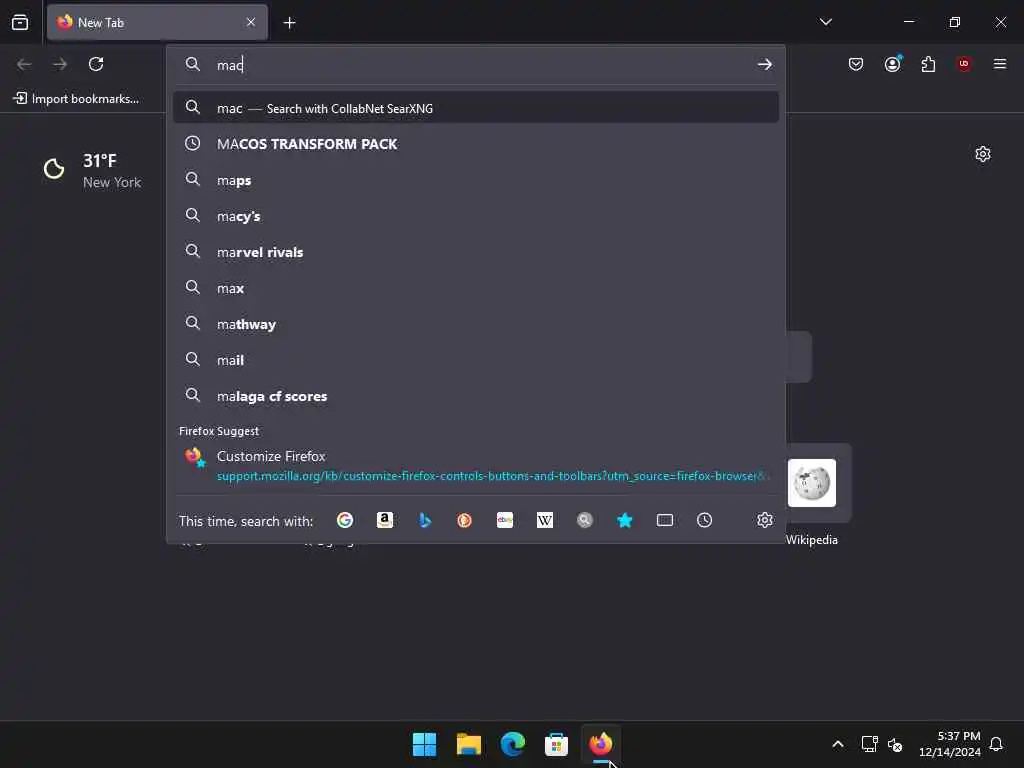Screen dimensions: 1024x768
Task: Search this time with DuckDuckGo
Action: click(x=464, y=520)
